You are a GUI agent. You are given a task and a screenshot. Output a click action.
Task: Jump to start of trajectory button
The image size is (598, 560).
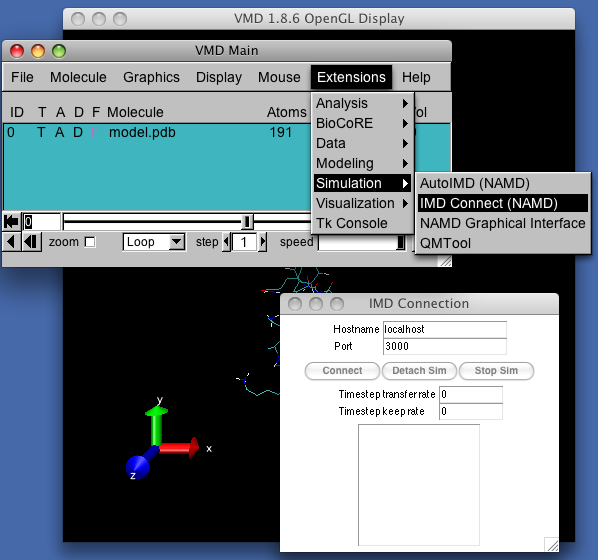[11, 221]
